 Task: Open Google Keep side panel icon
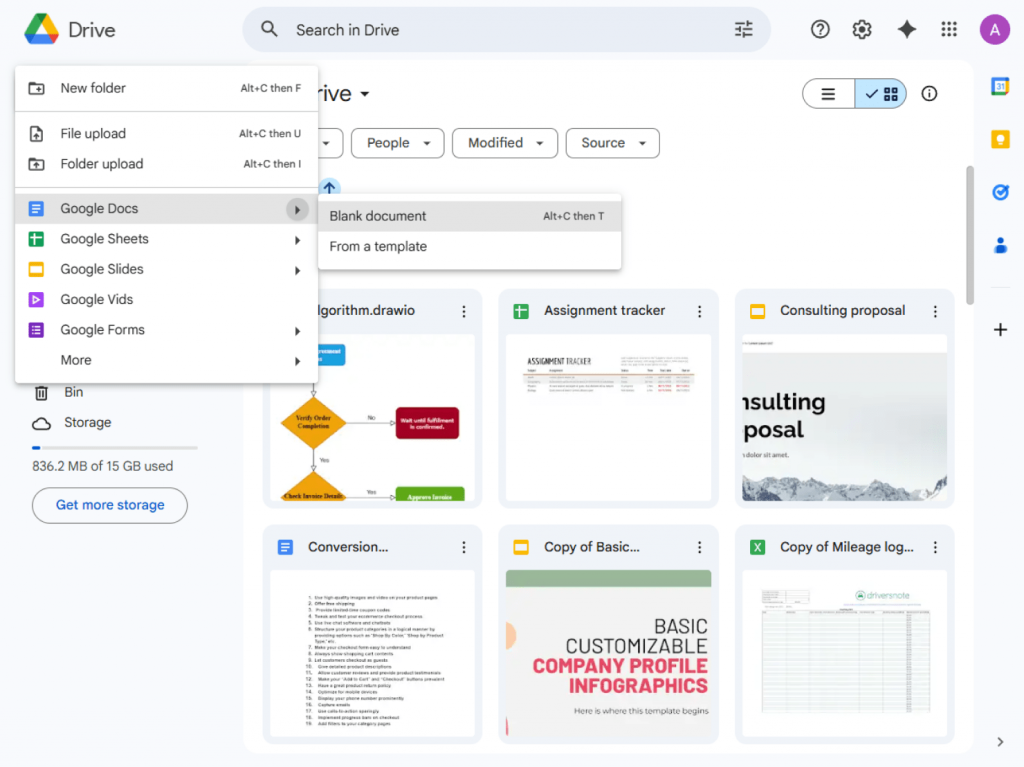tap(1000, 139)
